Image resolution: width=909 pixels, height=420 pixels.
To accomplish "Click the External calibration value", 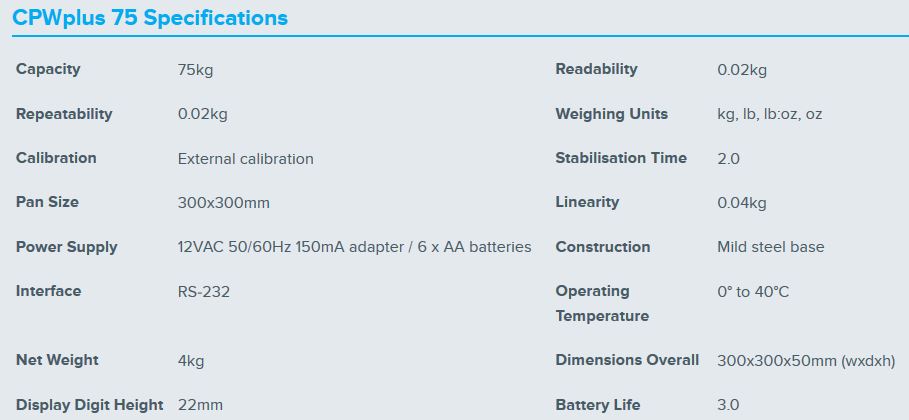I will (245, 159).
